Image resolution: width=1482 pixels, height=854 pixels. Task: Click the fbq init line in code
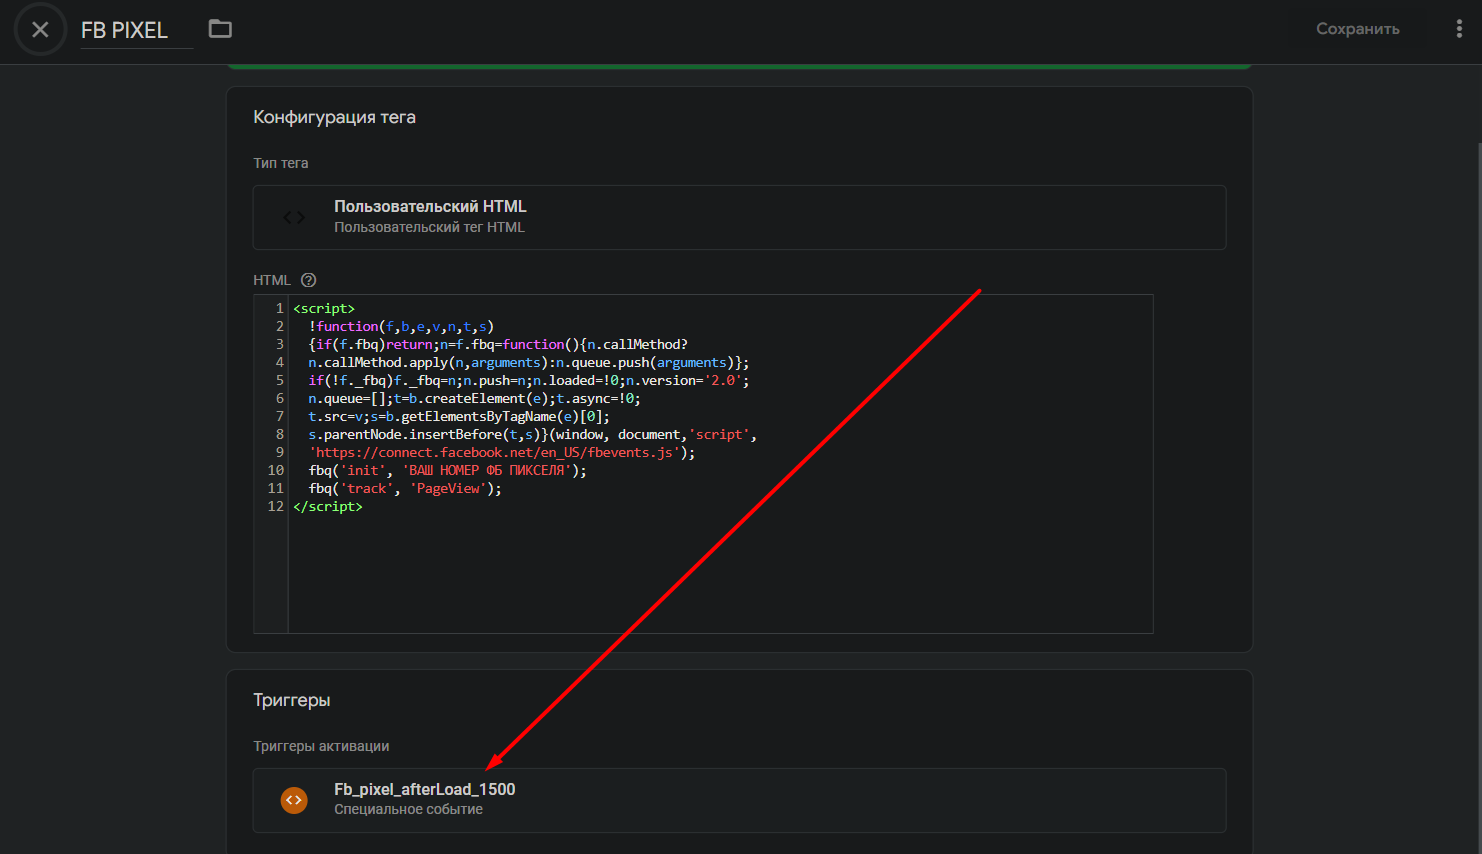448,470
